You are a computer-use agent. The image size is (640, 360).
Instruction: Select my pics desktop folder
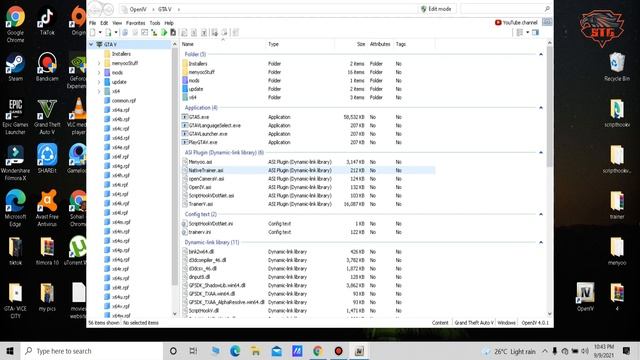47,297
